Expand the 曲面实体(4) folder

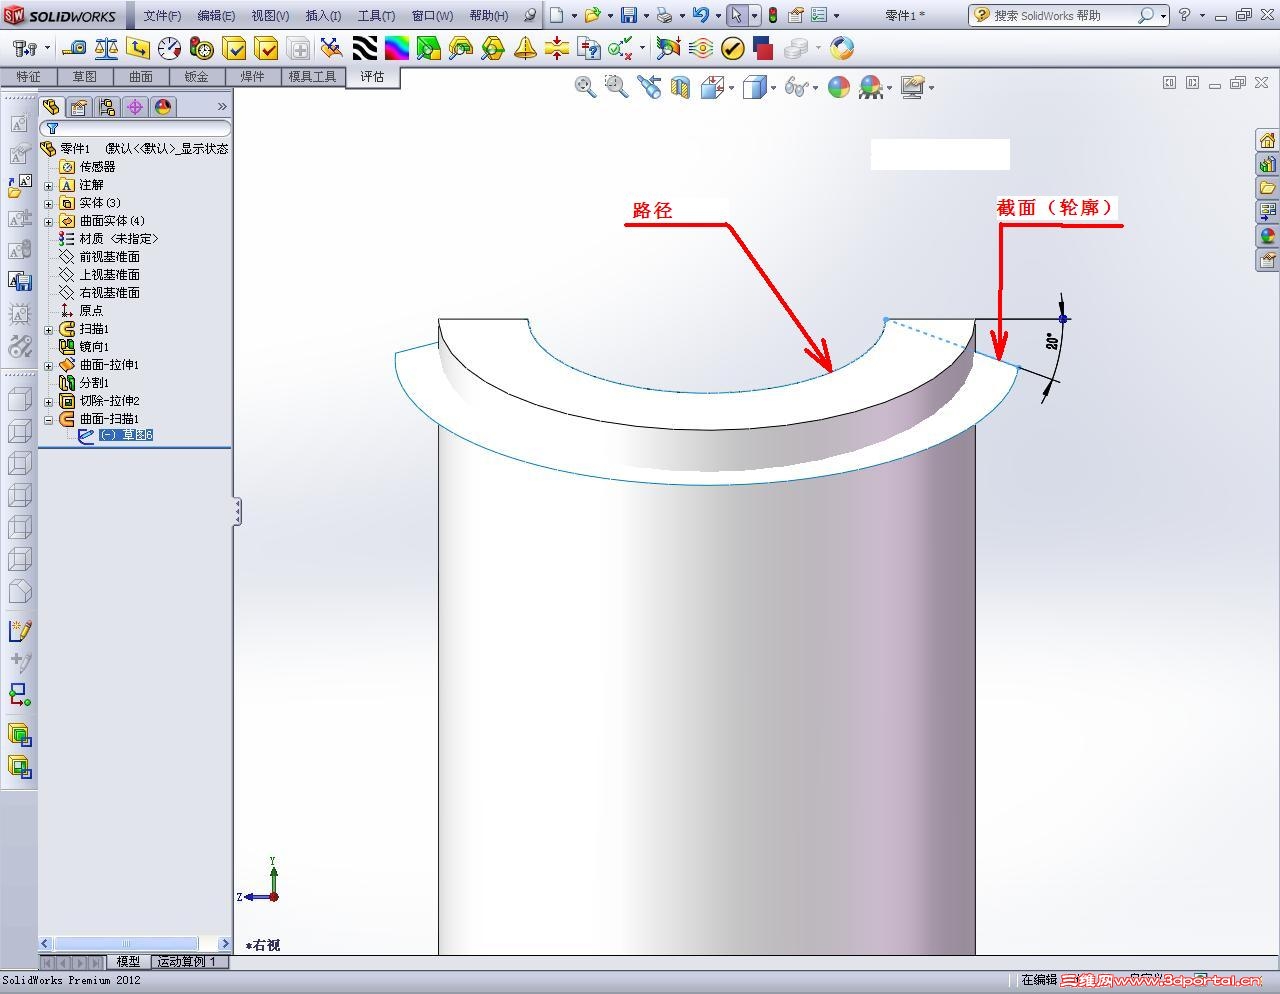(x=48, y=221)
